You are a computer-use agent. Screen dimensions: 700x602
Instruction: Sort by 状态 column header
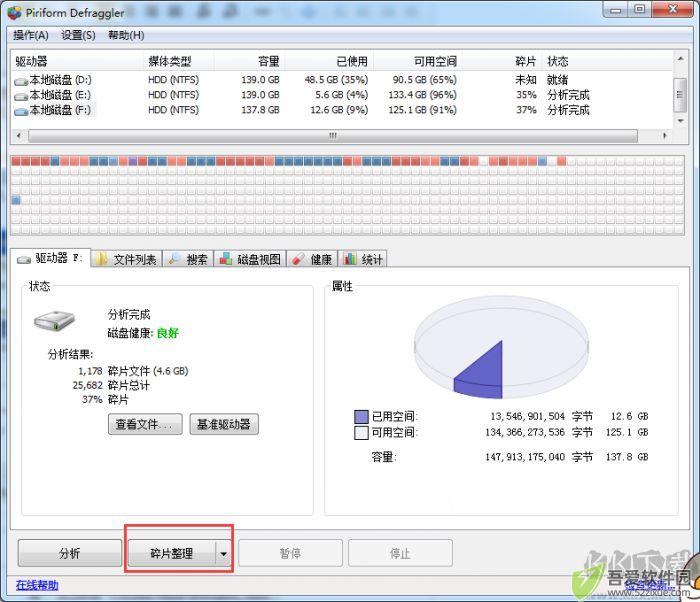tap(607, 61)
